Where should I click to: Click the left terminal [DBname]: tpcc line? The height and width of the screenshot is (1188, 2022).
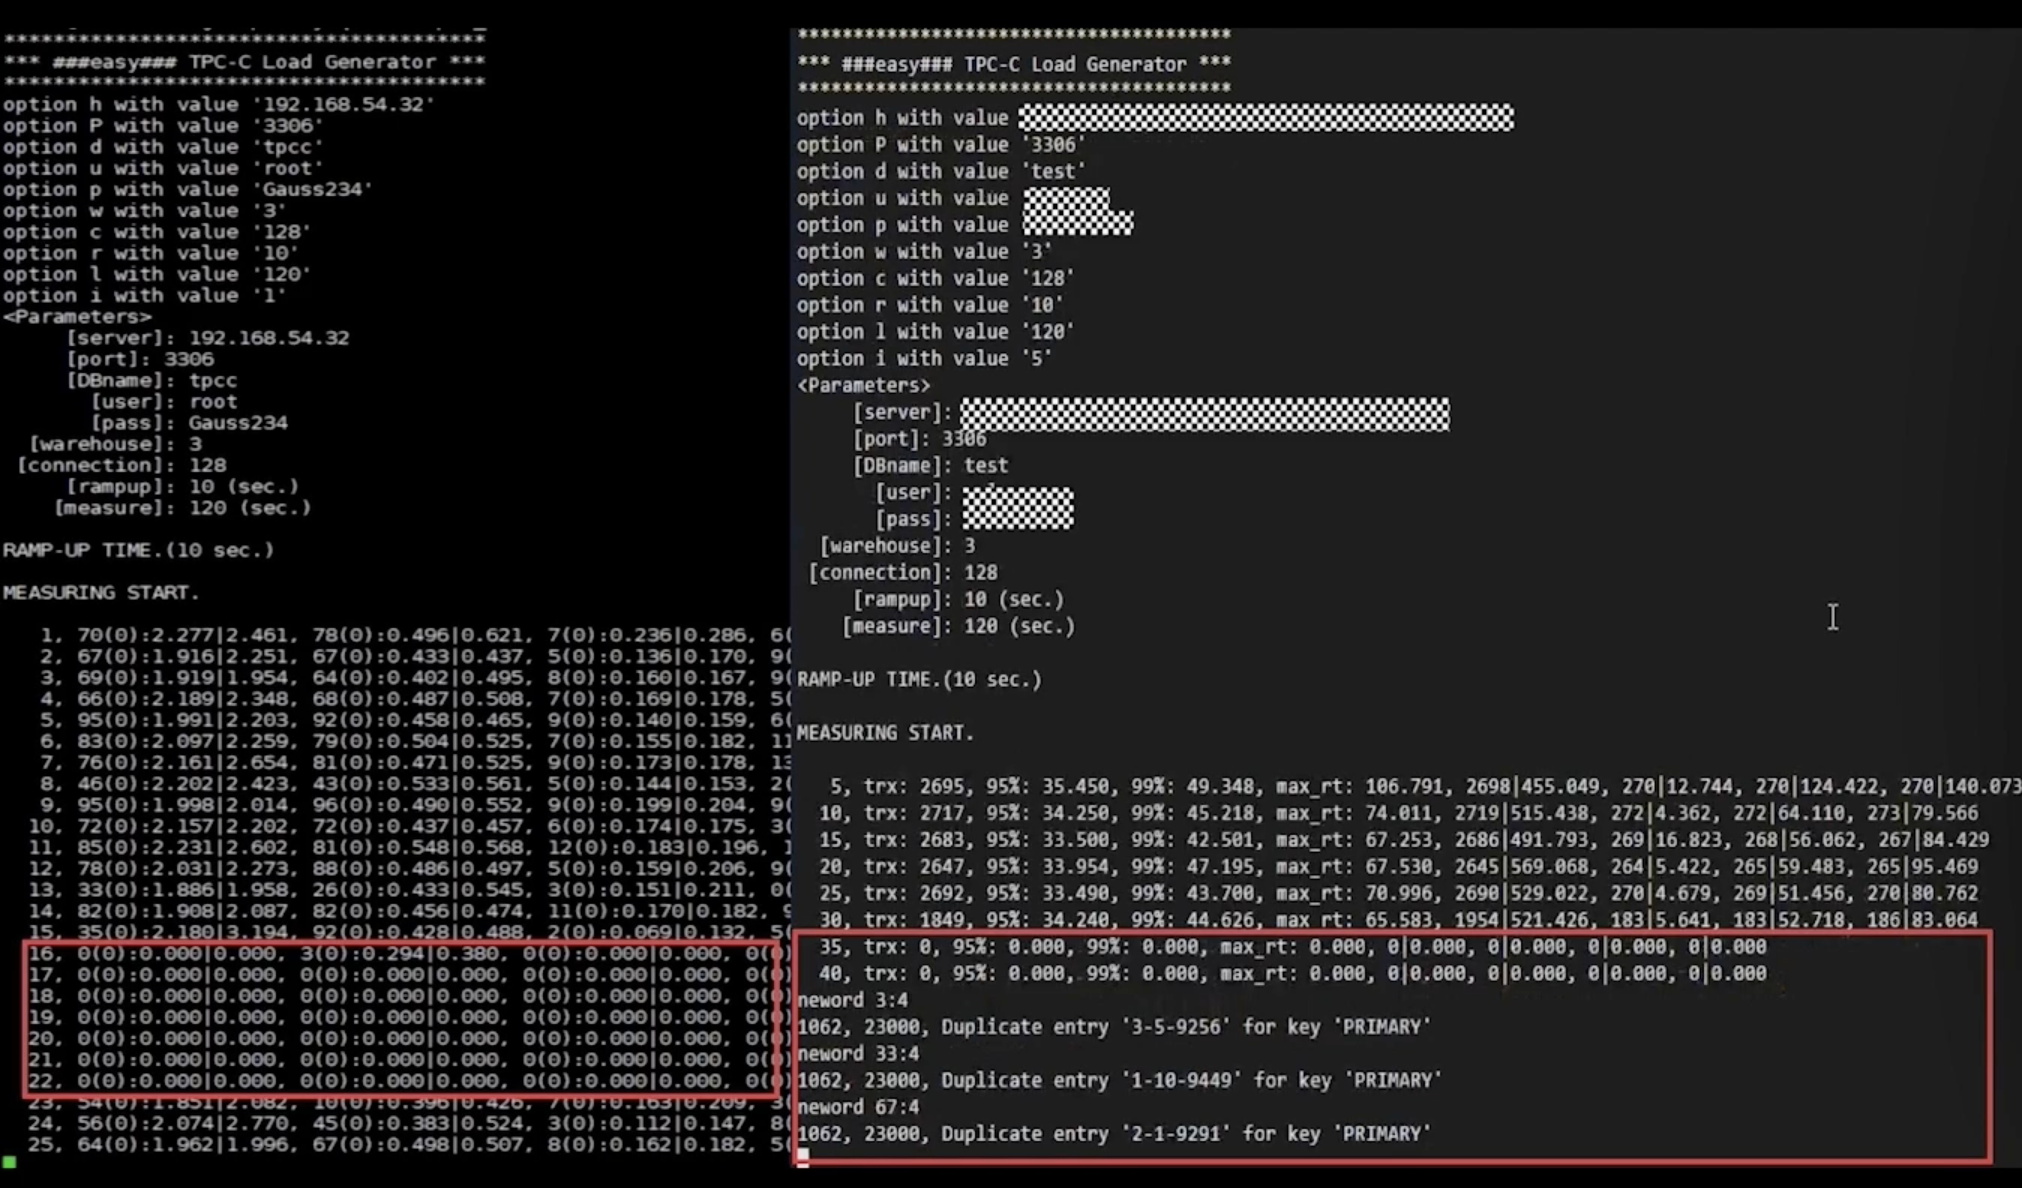150,381
